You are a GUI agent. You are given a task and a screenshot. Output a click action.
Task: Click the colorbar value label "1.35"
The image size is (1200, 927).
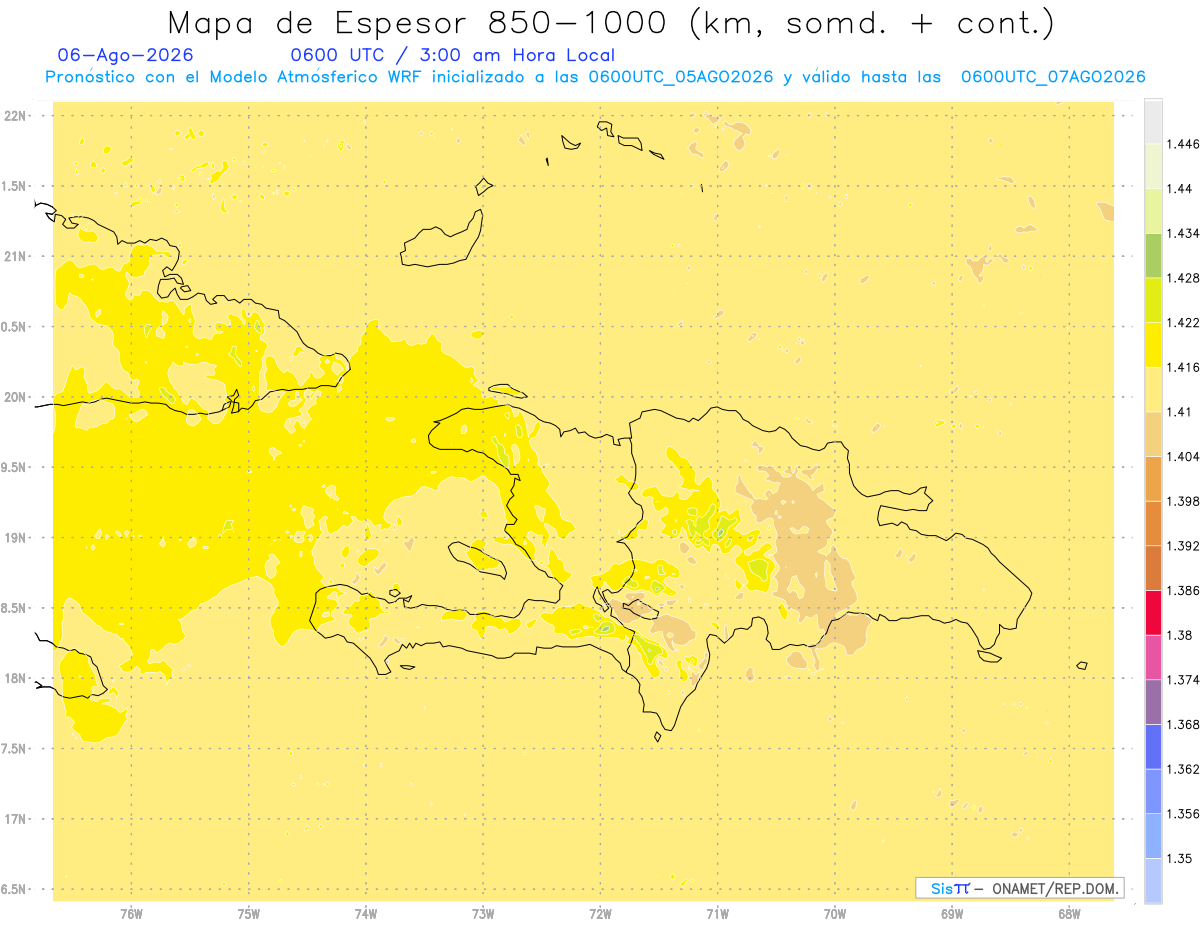tap(1179, 858)
